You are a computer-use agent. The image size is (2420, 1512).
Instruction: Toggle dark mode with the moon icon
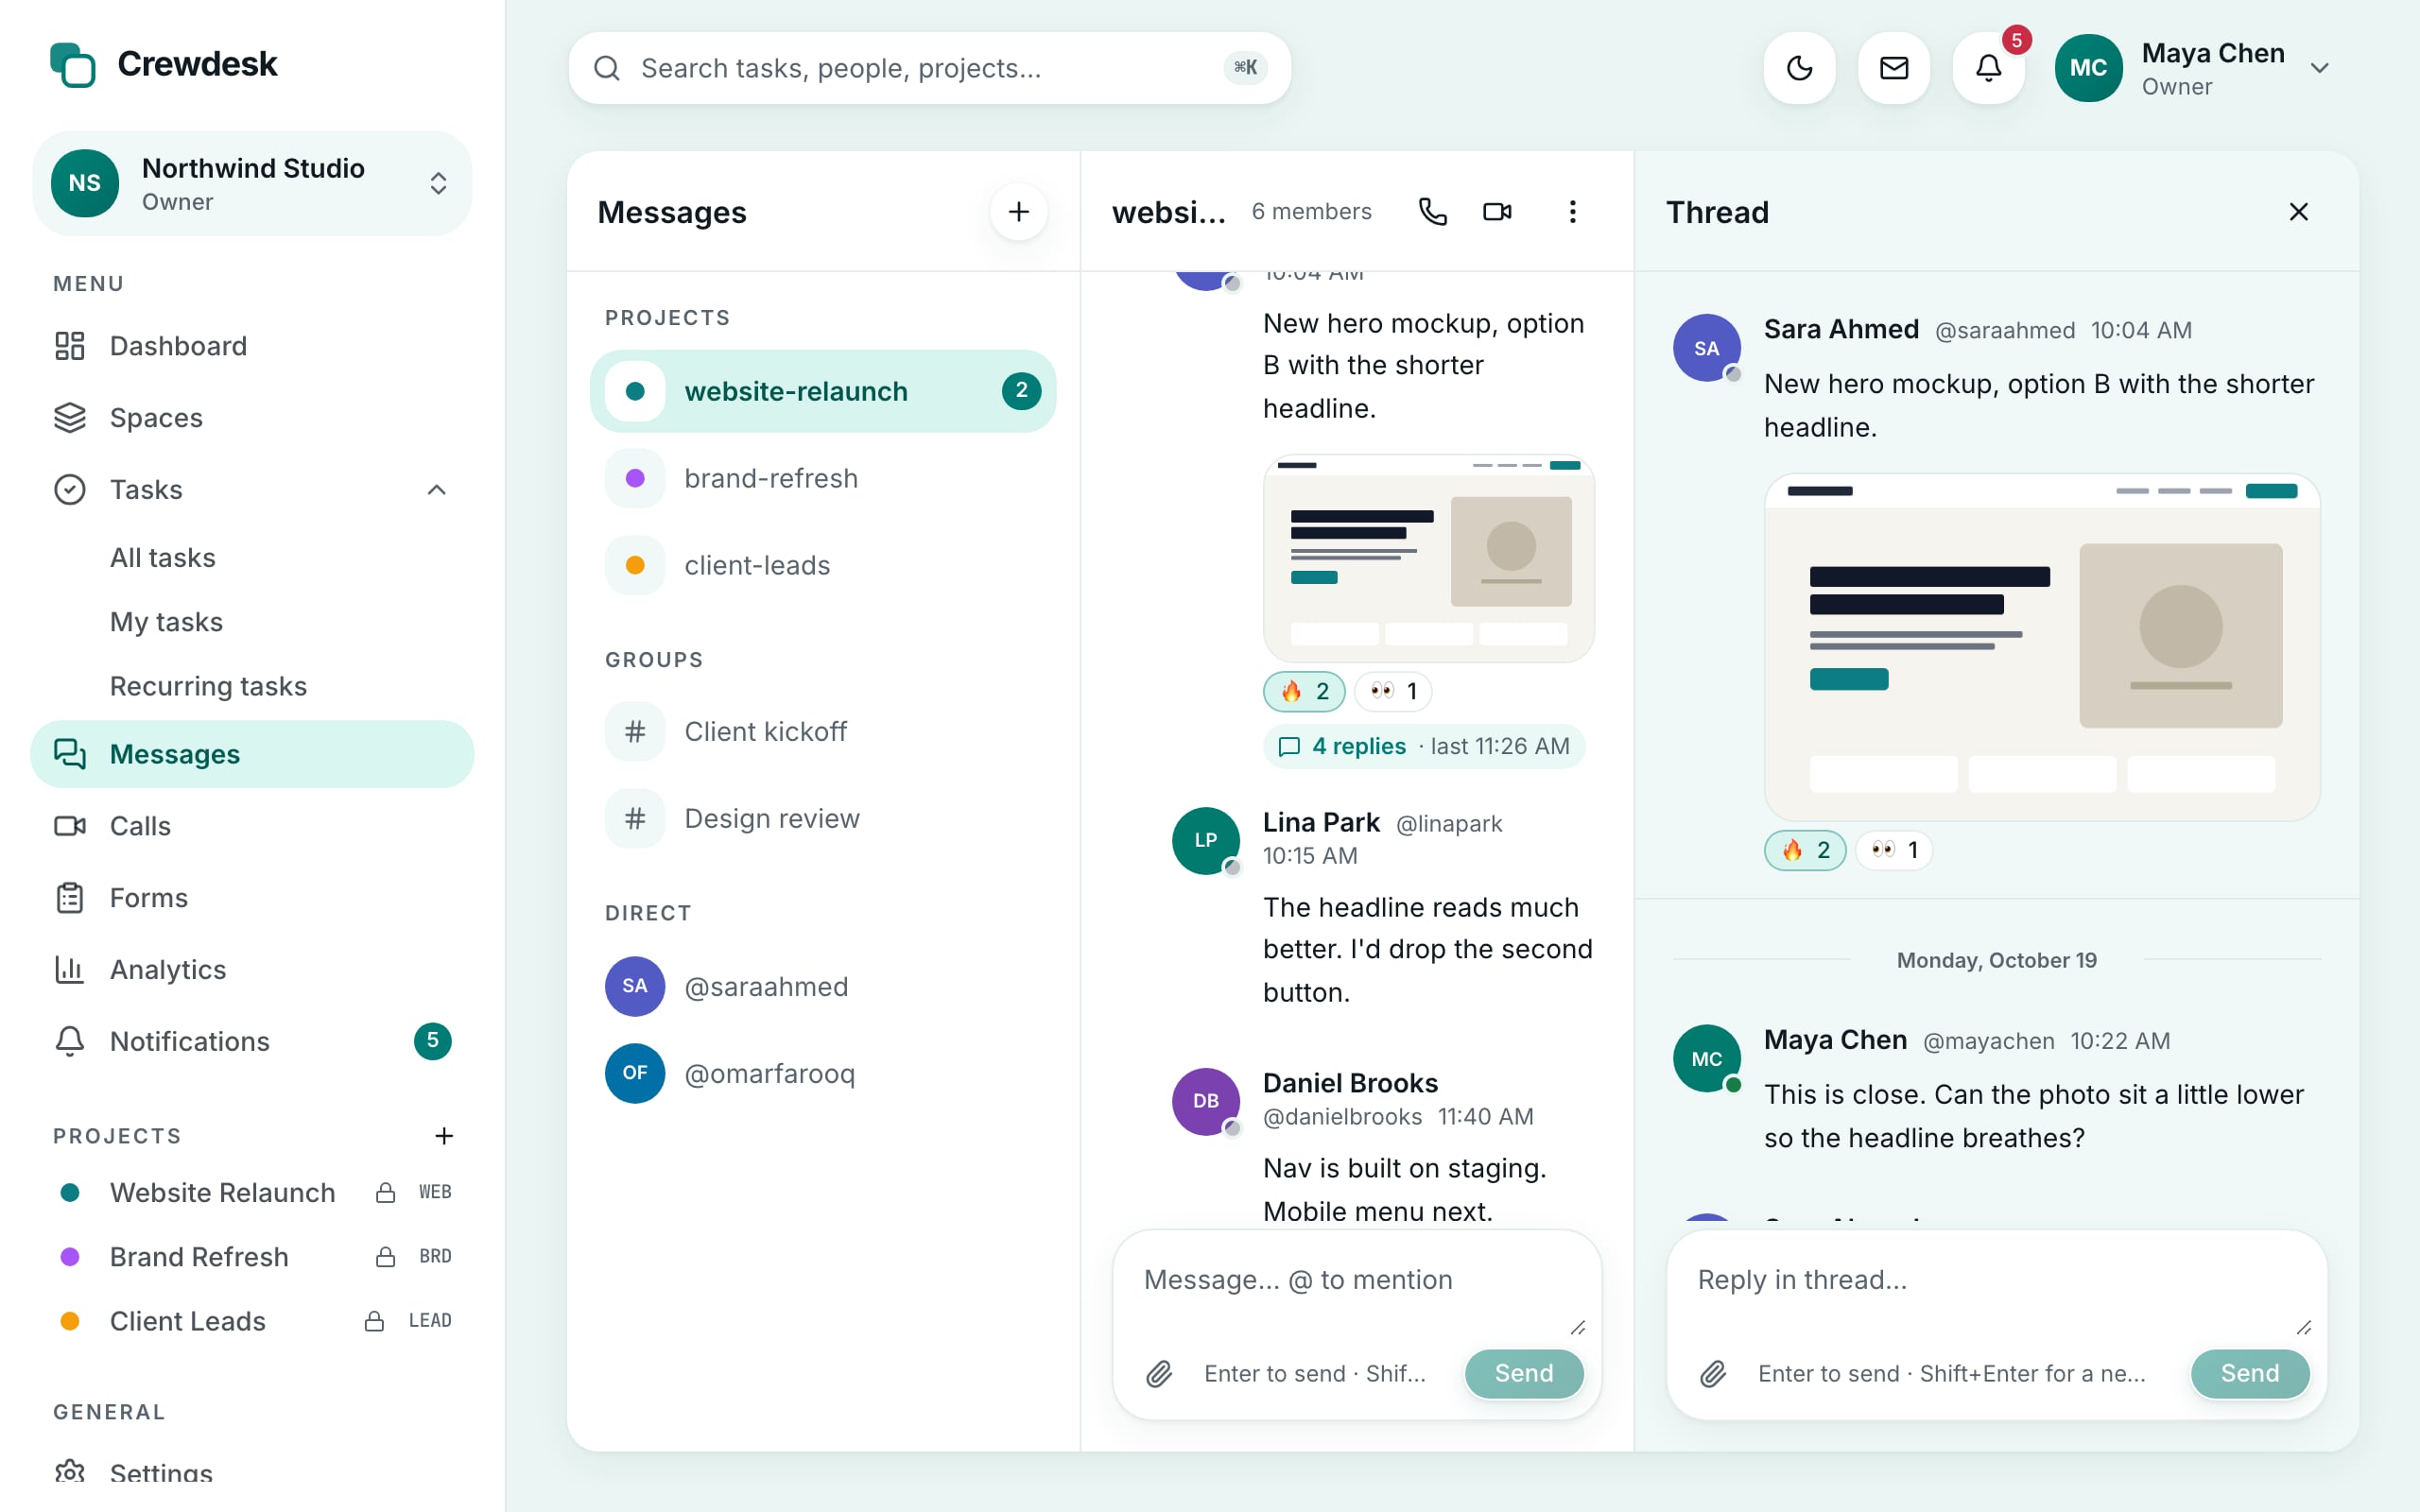(1799, 68)
